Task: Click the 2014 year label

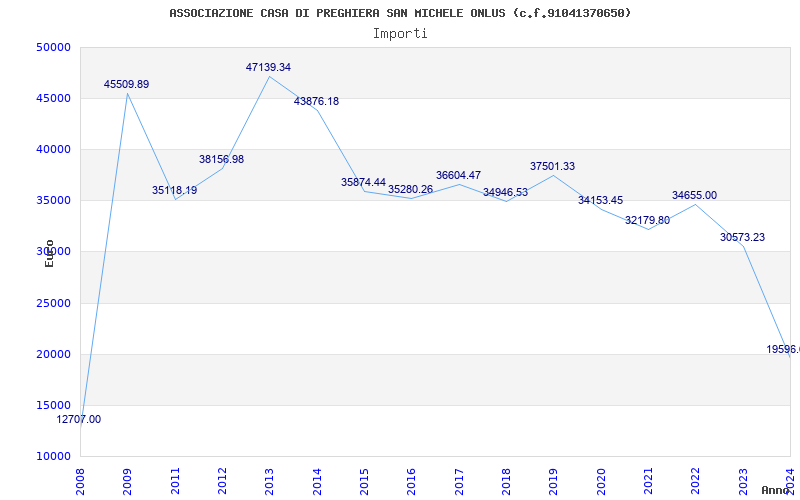Action: (x=317, y=481)
